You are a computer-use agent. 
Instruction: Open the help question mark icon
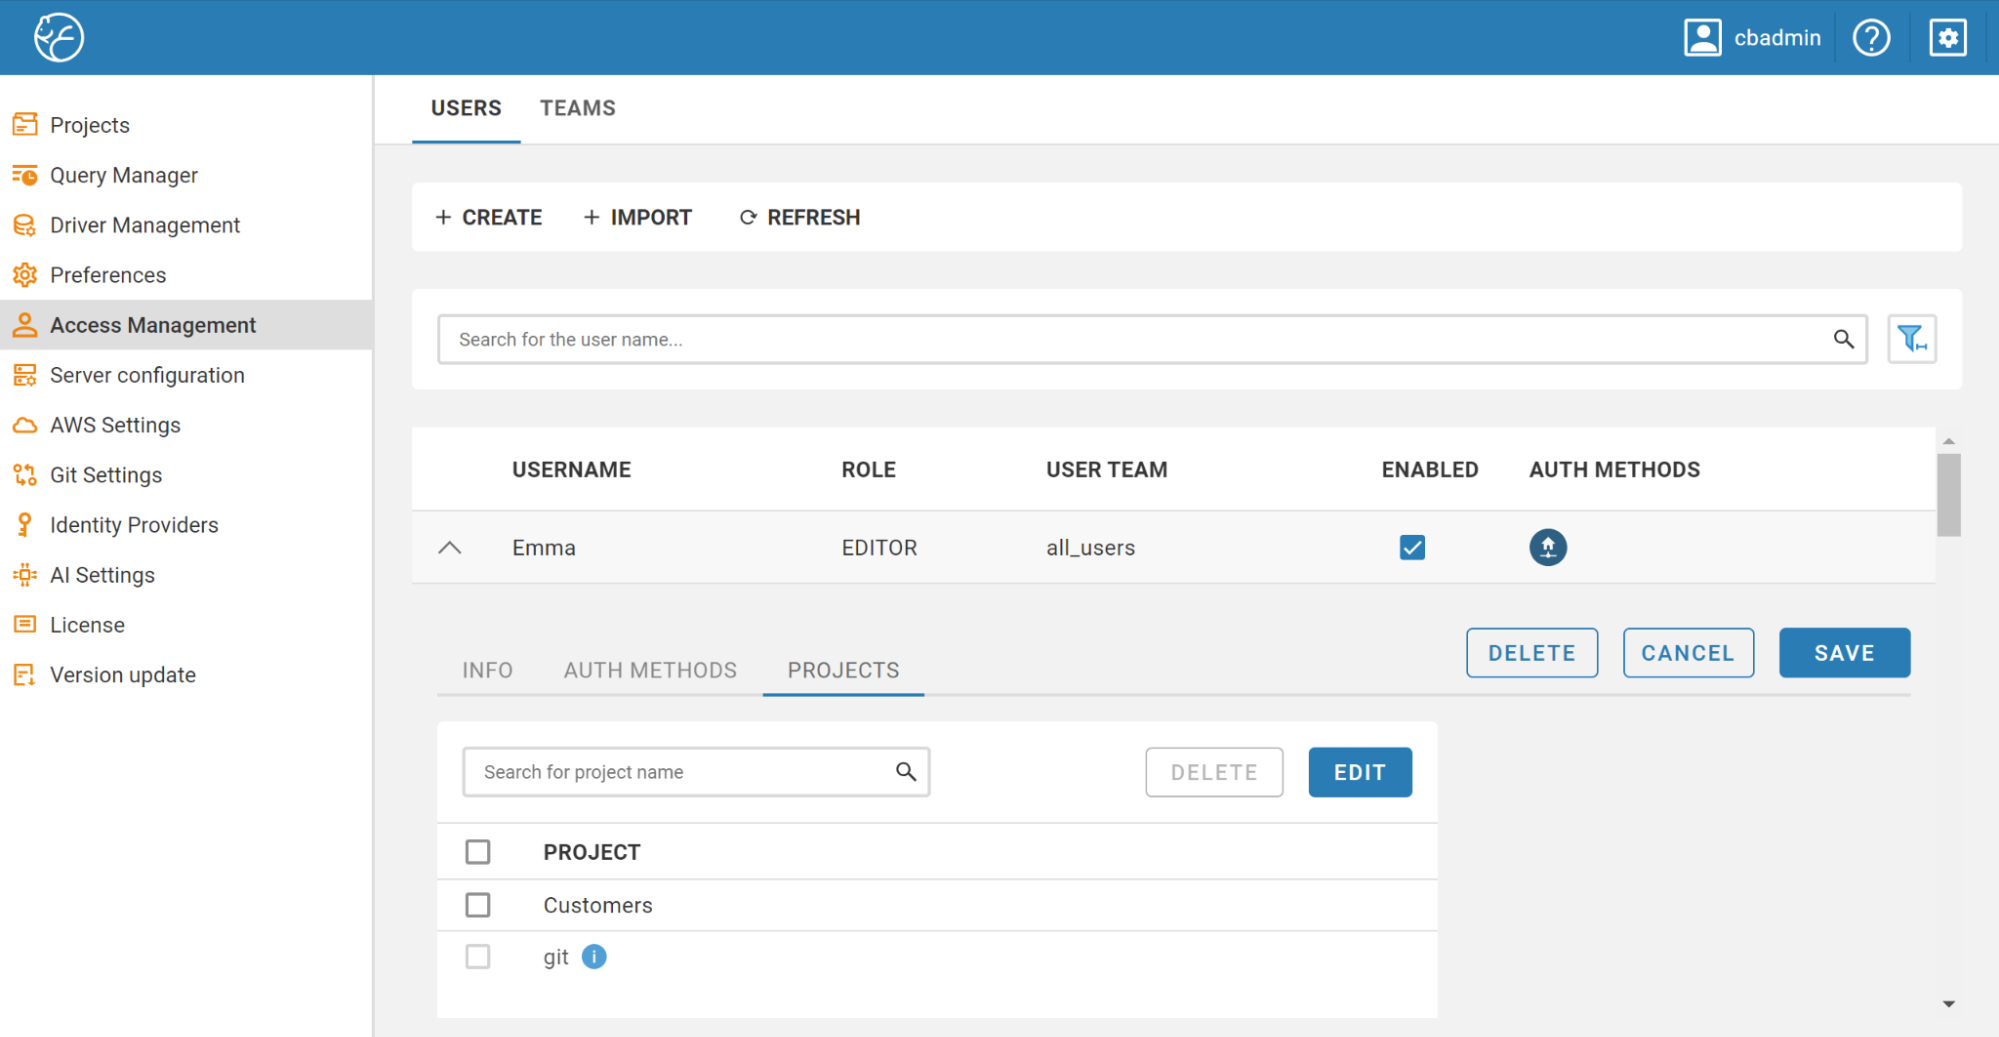(1871, 38)
